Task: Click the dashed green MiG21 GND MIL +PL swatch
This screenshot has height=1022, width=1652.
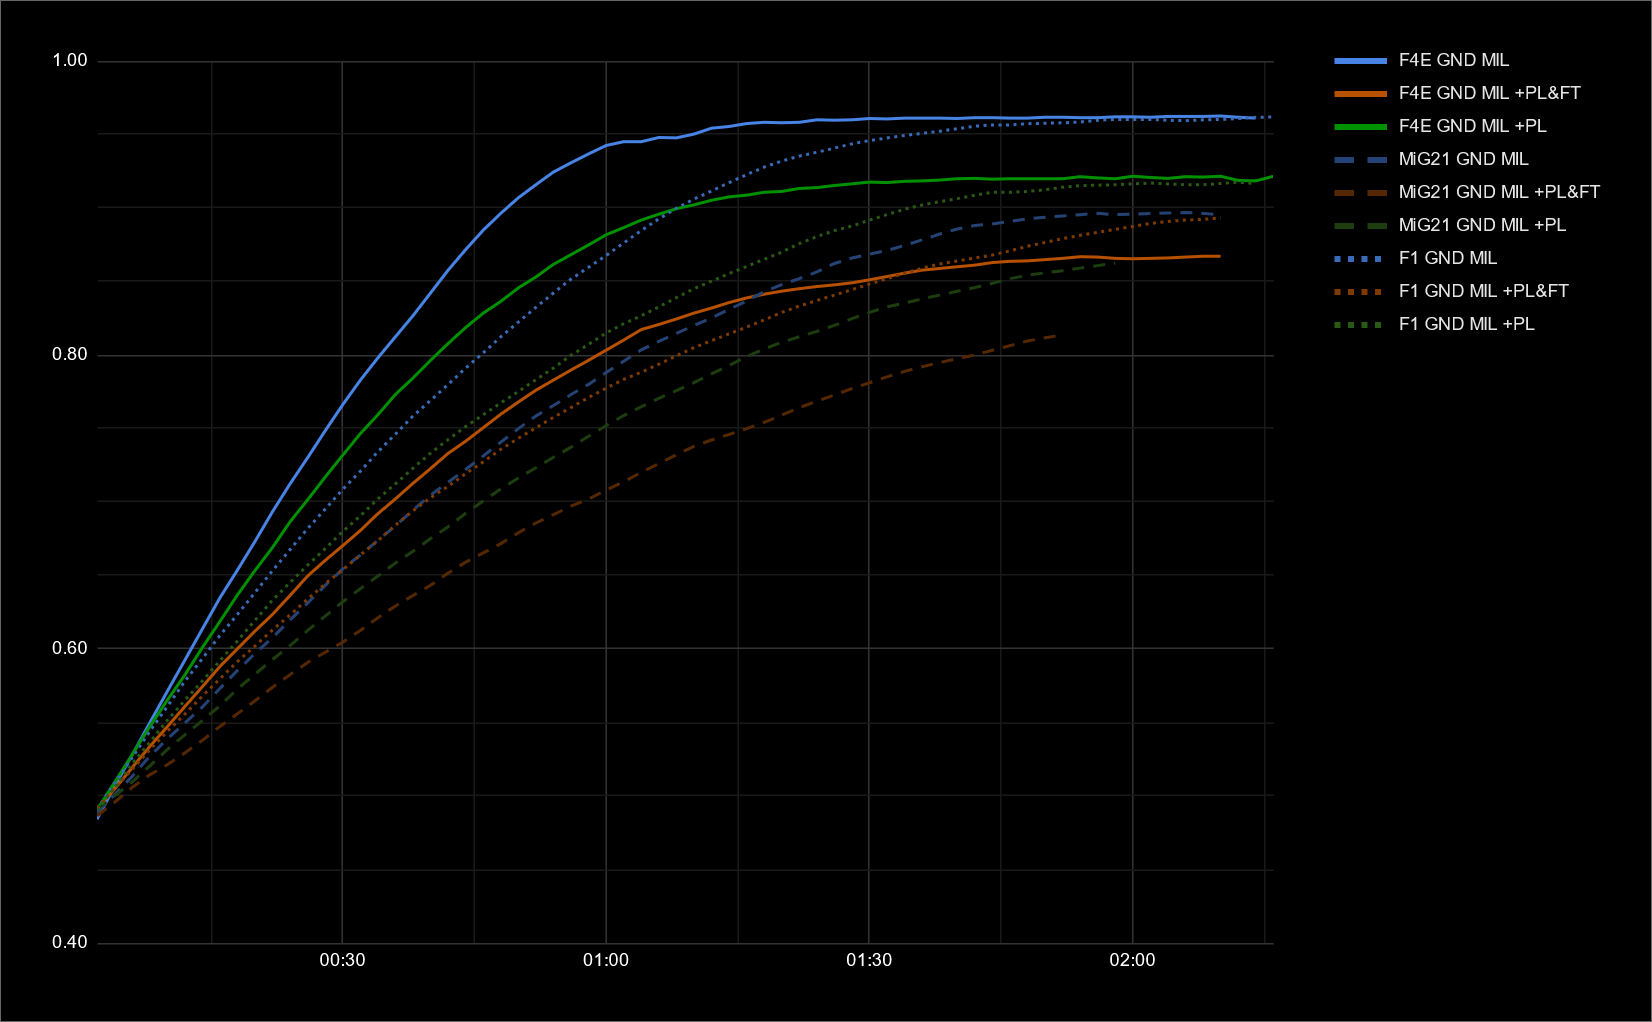Action: [1360, 225]
